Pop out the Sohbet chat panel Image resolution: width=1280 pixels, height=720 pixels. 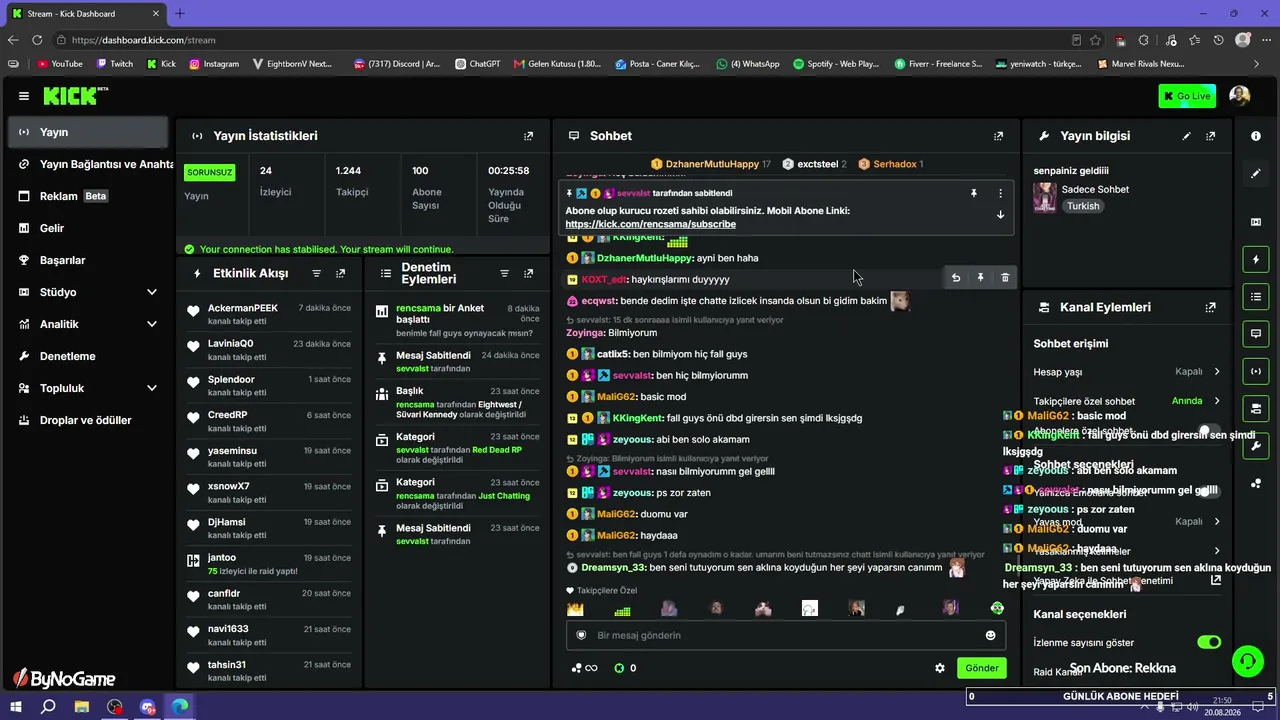[998, 136]
